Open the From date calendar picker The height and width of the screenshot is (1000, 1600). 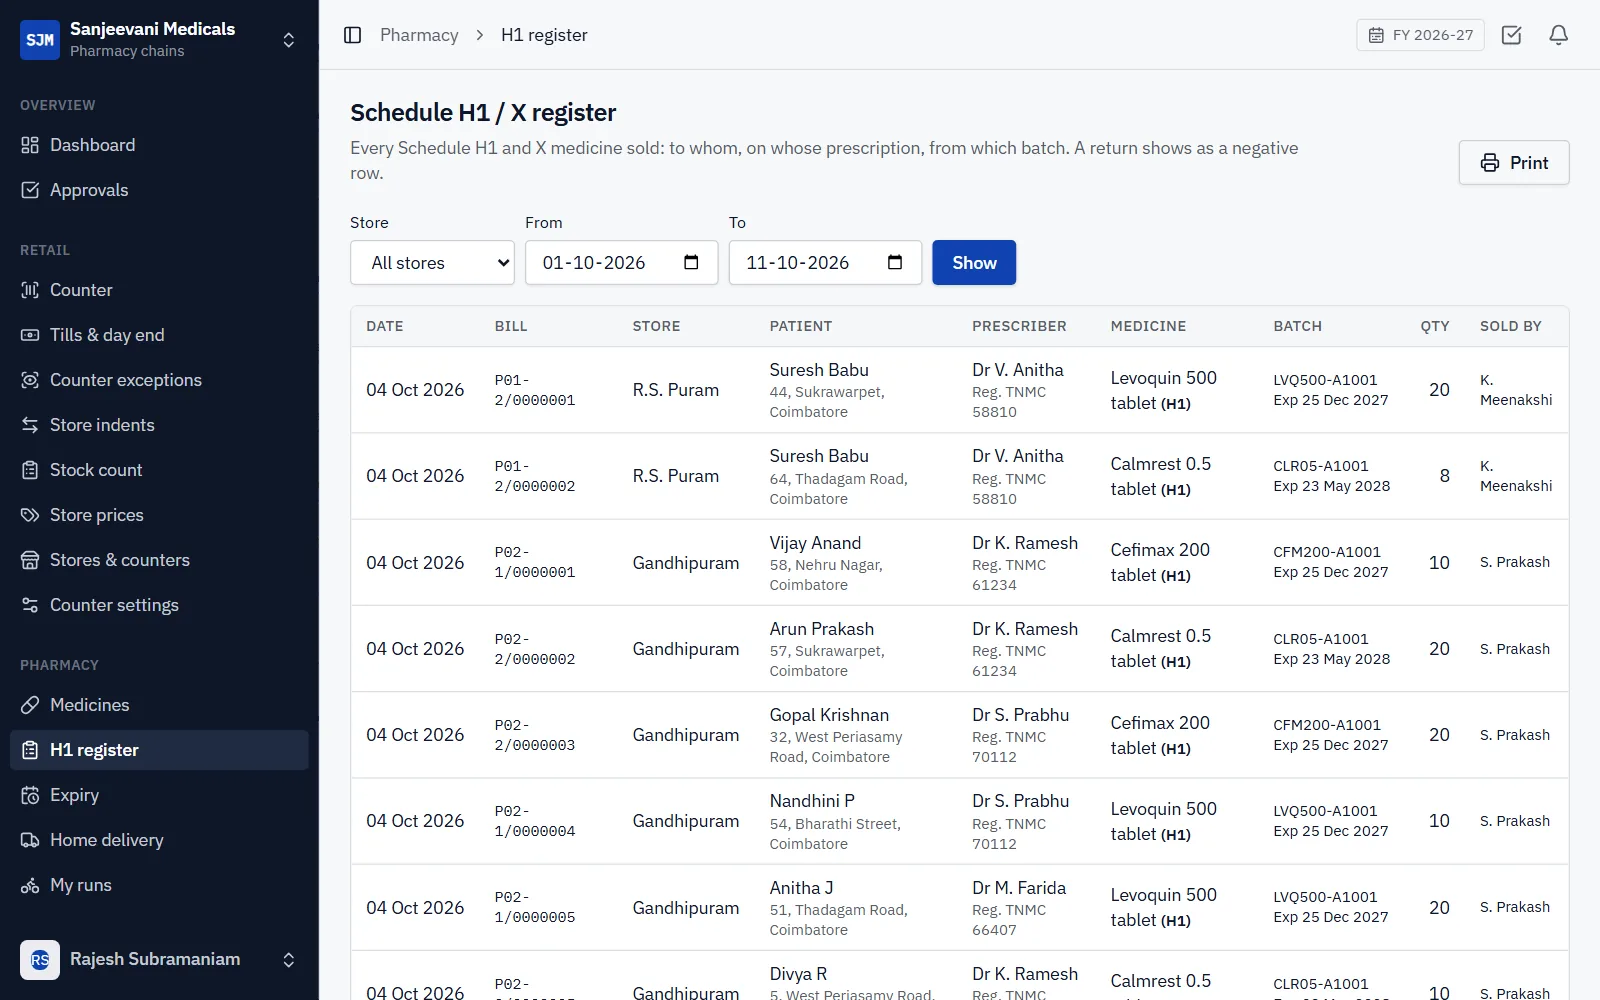click(691, 262)
